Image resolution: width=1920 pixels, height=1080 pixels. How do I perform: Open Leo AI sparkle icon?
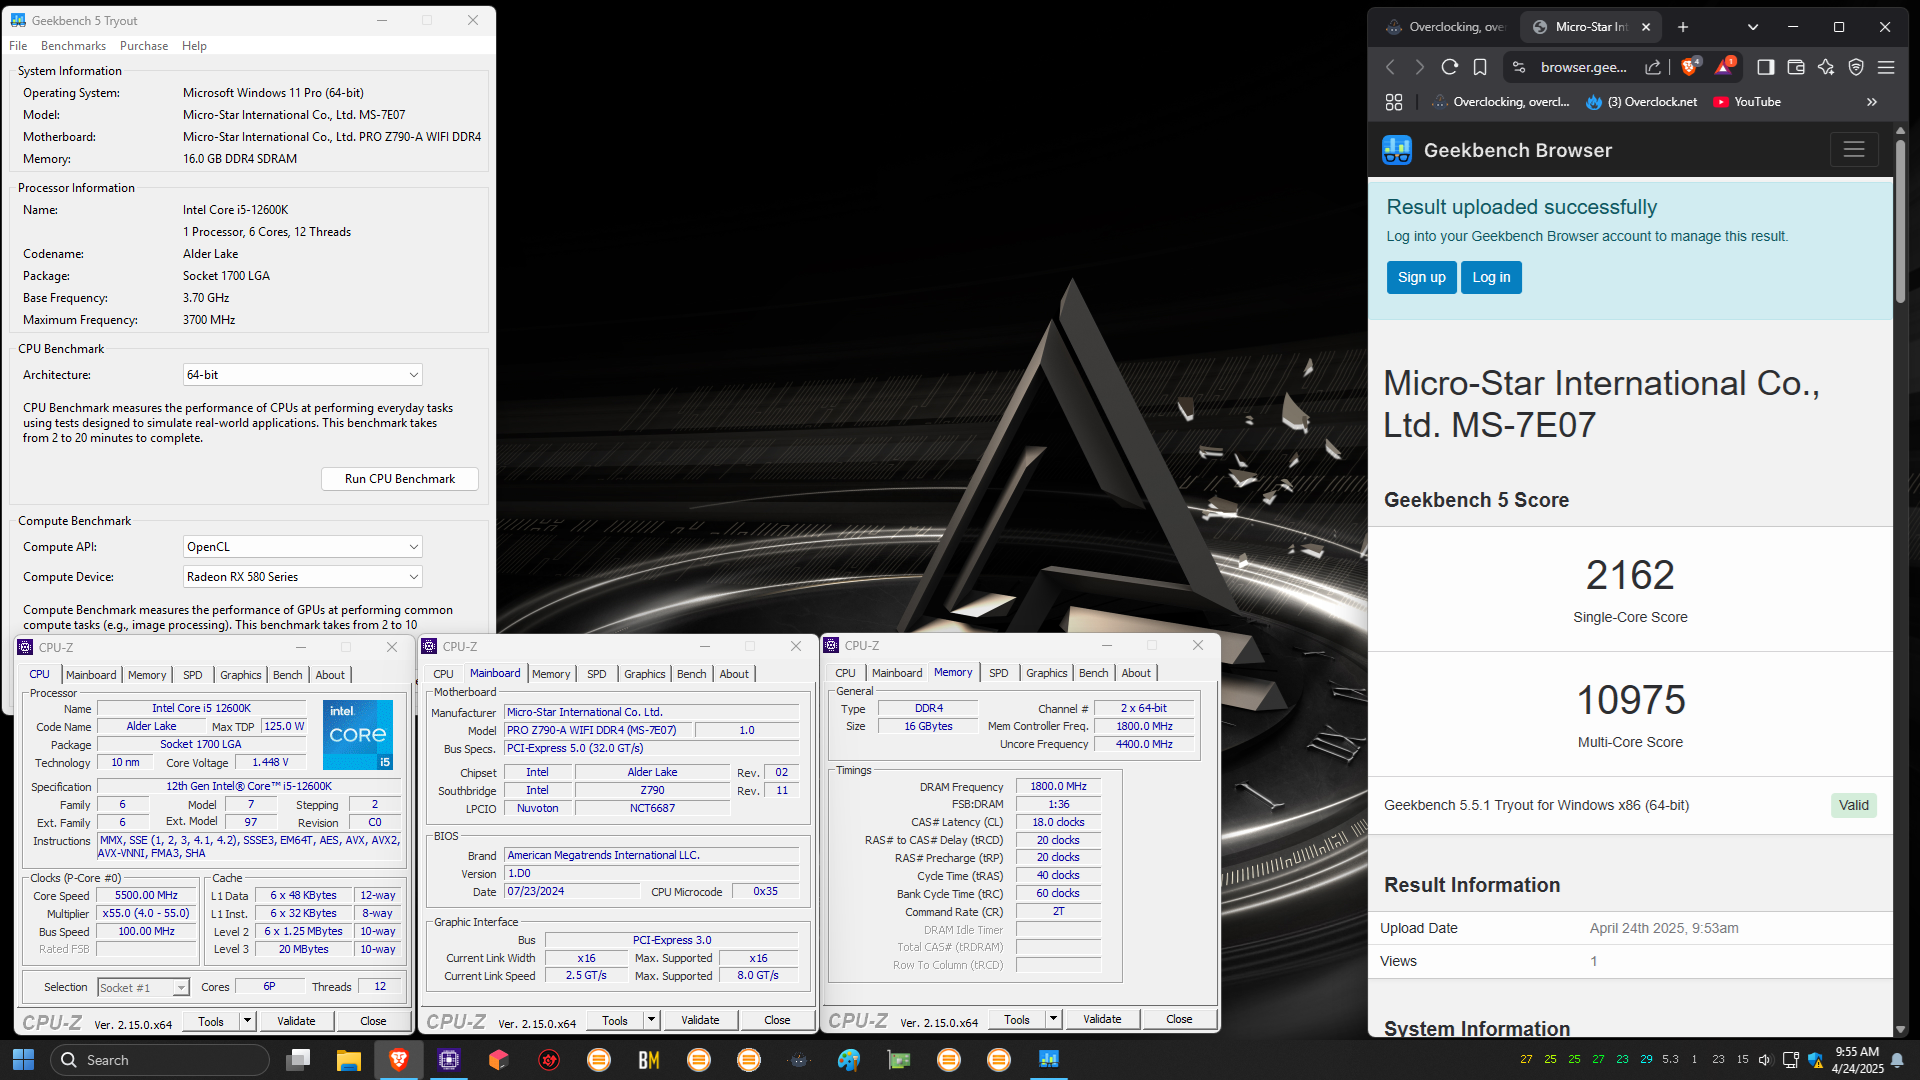[x=1826, y=67]
